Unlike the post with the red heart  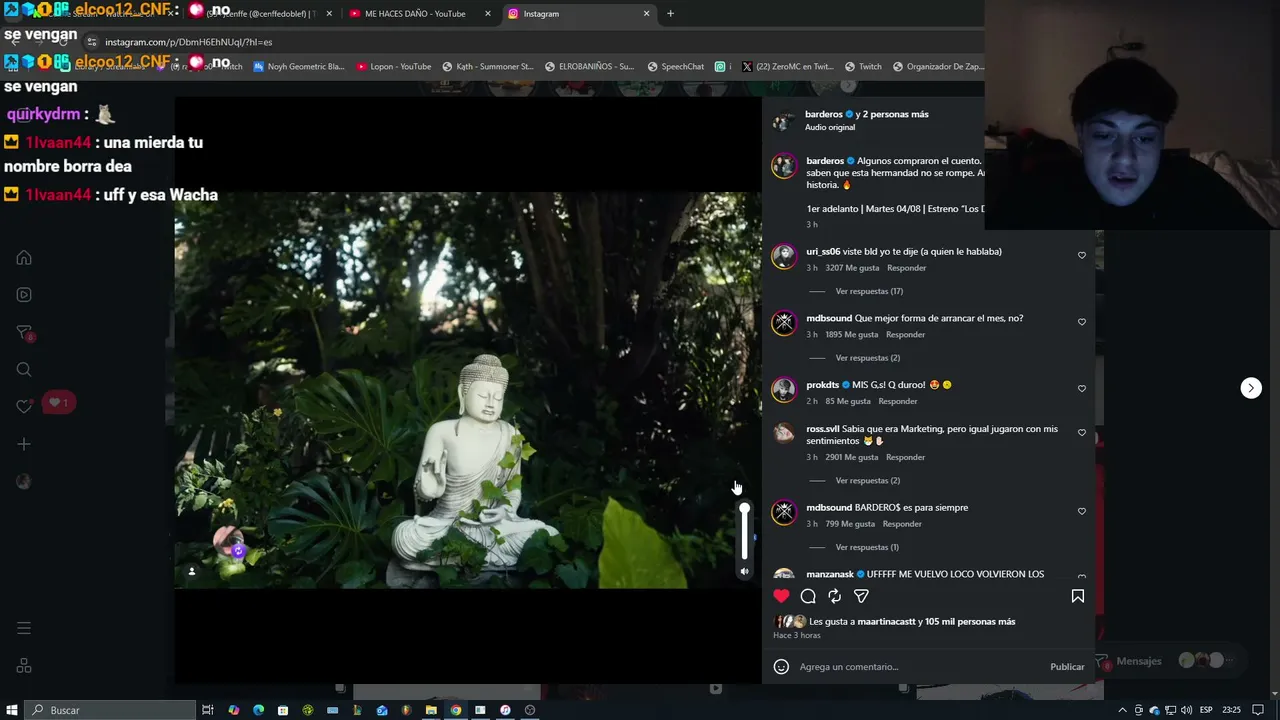781,596
